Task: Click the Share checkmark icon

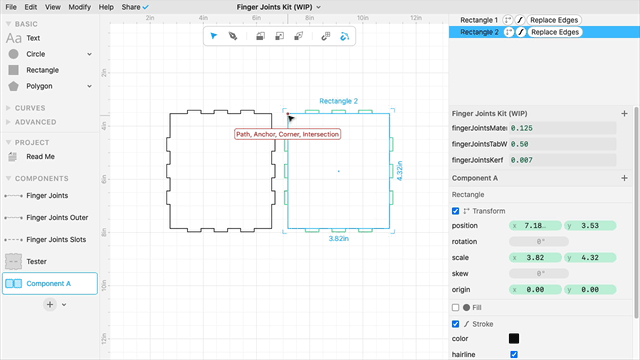Action: 146,7
